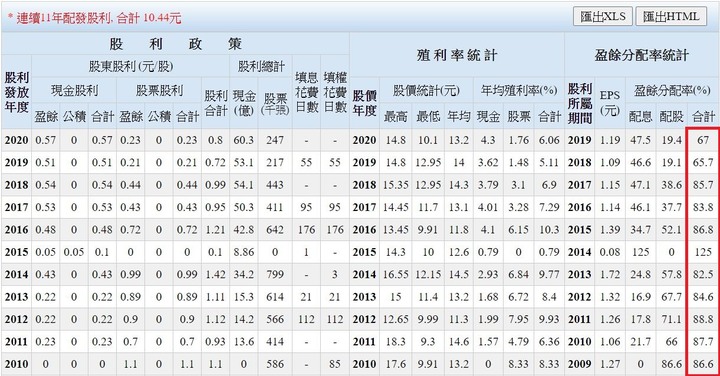The image size is (720, 376).
Task: Select 2017 in the 股價年度 column
Action: [365, 207]
